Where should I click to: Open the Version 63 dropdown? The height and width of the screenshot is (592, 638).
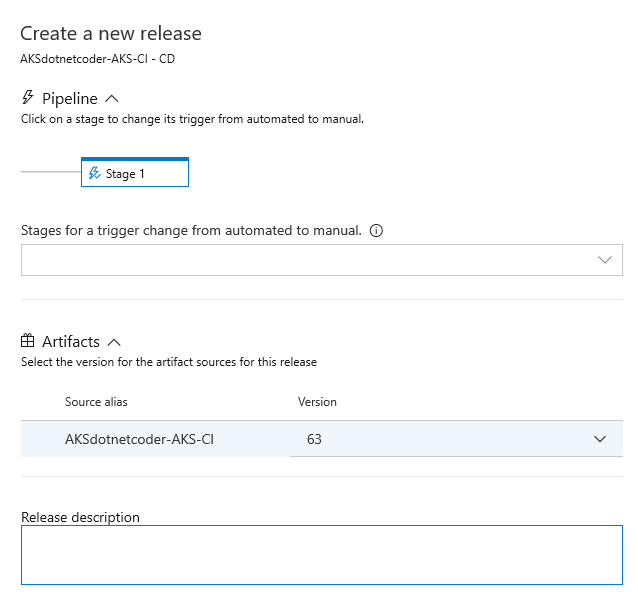pyautogui.click(x=456, y=439)
